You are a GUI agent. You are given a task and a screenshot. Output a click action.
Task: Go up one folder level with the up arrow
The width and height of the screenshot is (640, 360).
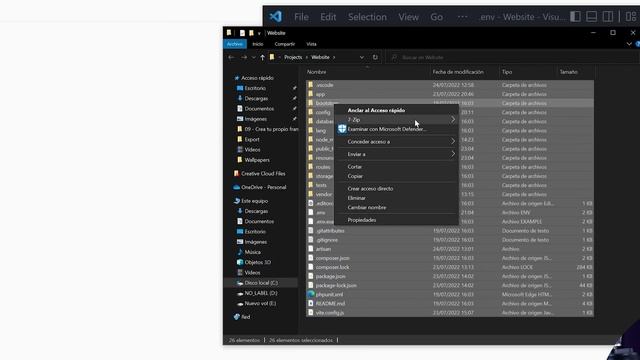tap(262, 57)
